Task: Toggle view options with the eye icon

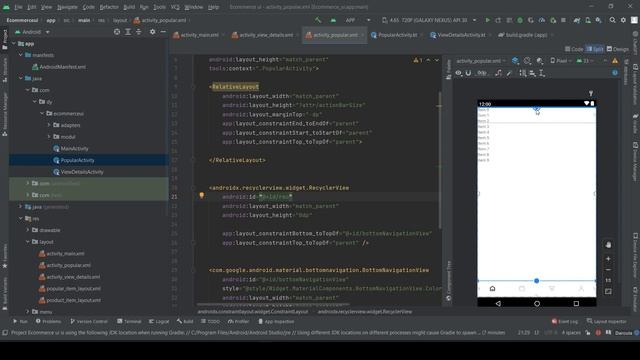Action: pyautogui.click(x=458, y=73)
